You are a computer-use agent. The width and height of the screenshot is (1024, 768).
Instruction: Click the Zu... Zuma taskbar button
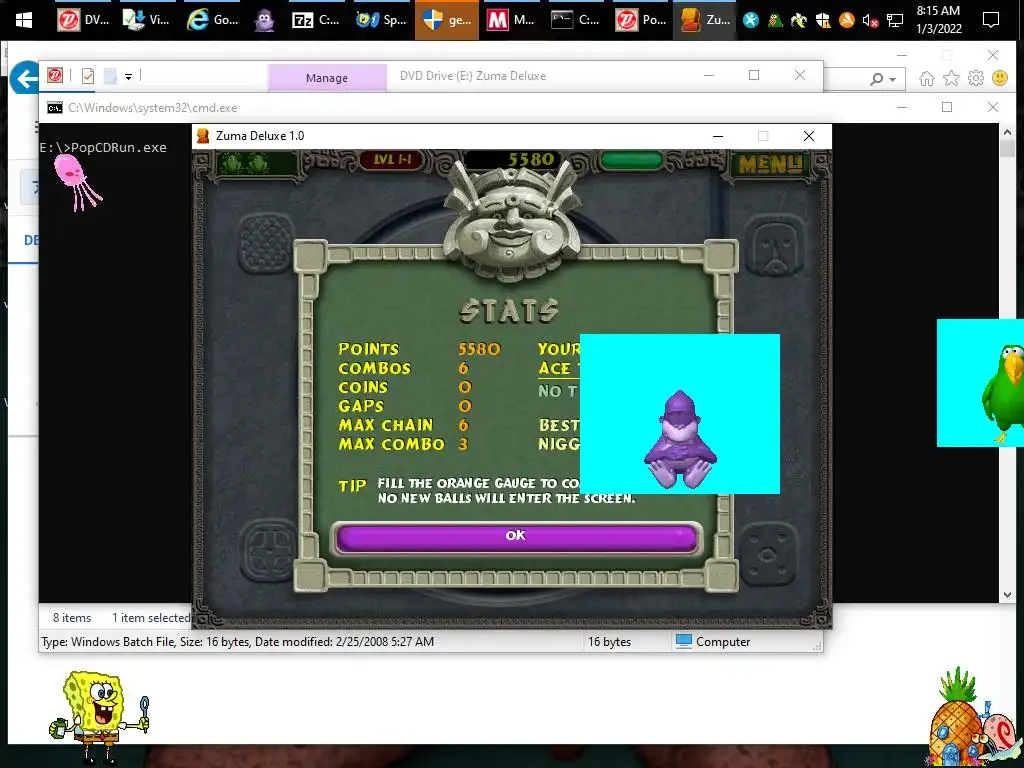point(705,20)
